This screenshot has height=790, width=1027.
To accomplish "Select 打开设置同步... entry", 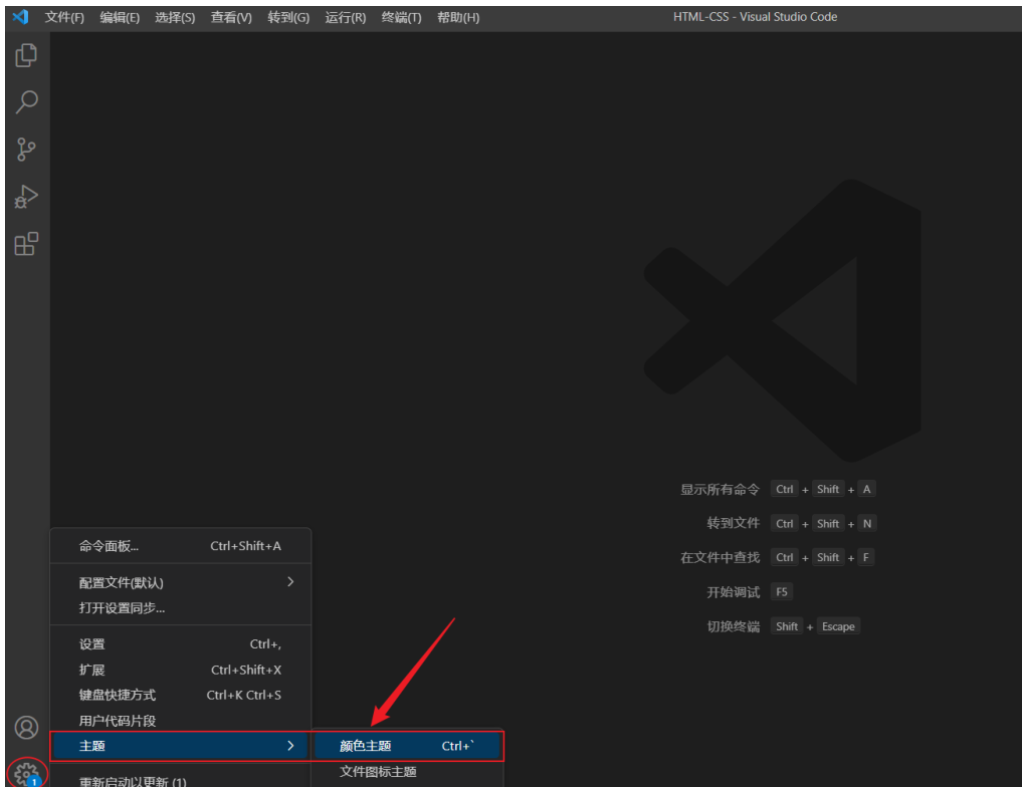I will pyautogui.click(x=180, y=608).
